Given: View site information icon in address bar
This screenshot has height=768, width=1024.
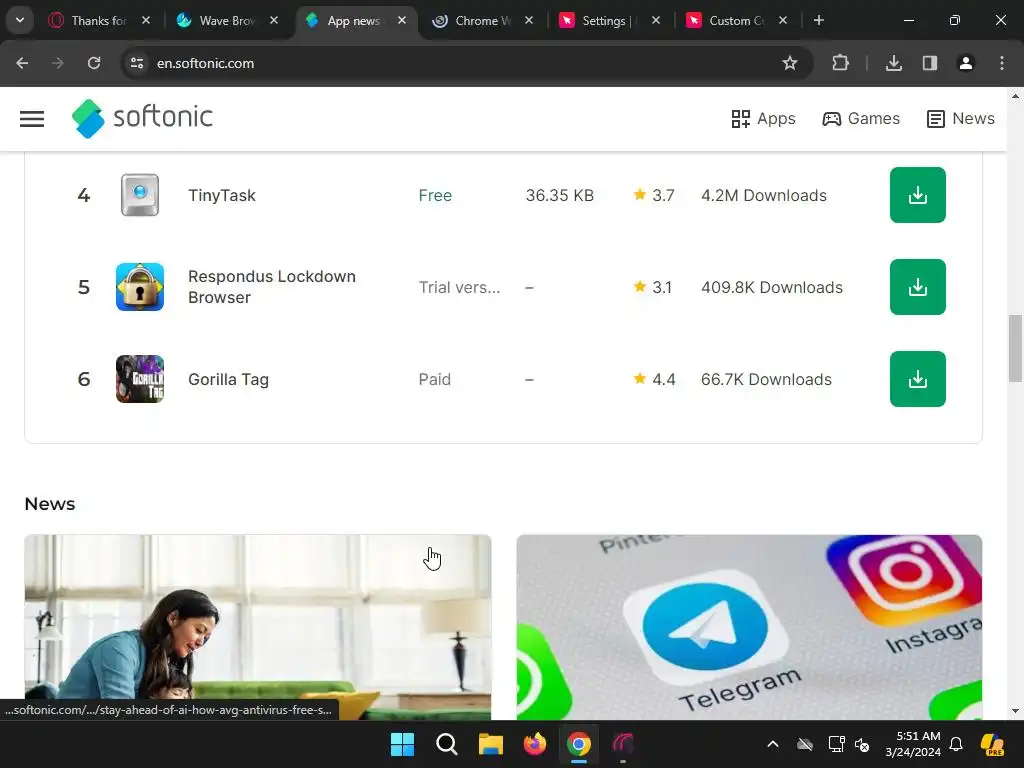Looking at the screenshot, I should tap(137, 63).
